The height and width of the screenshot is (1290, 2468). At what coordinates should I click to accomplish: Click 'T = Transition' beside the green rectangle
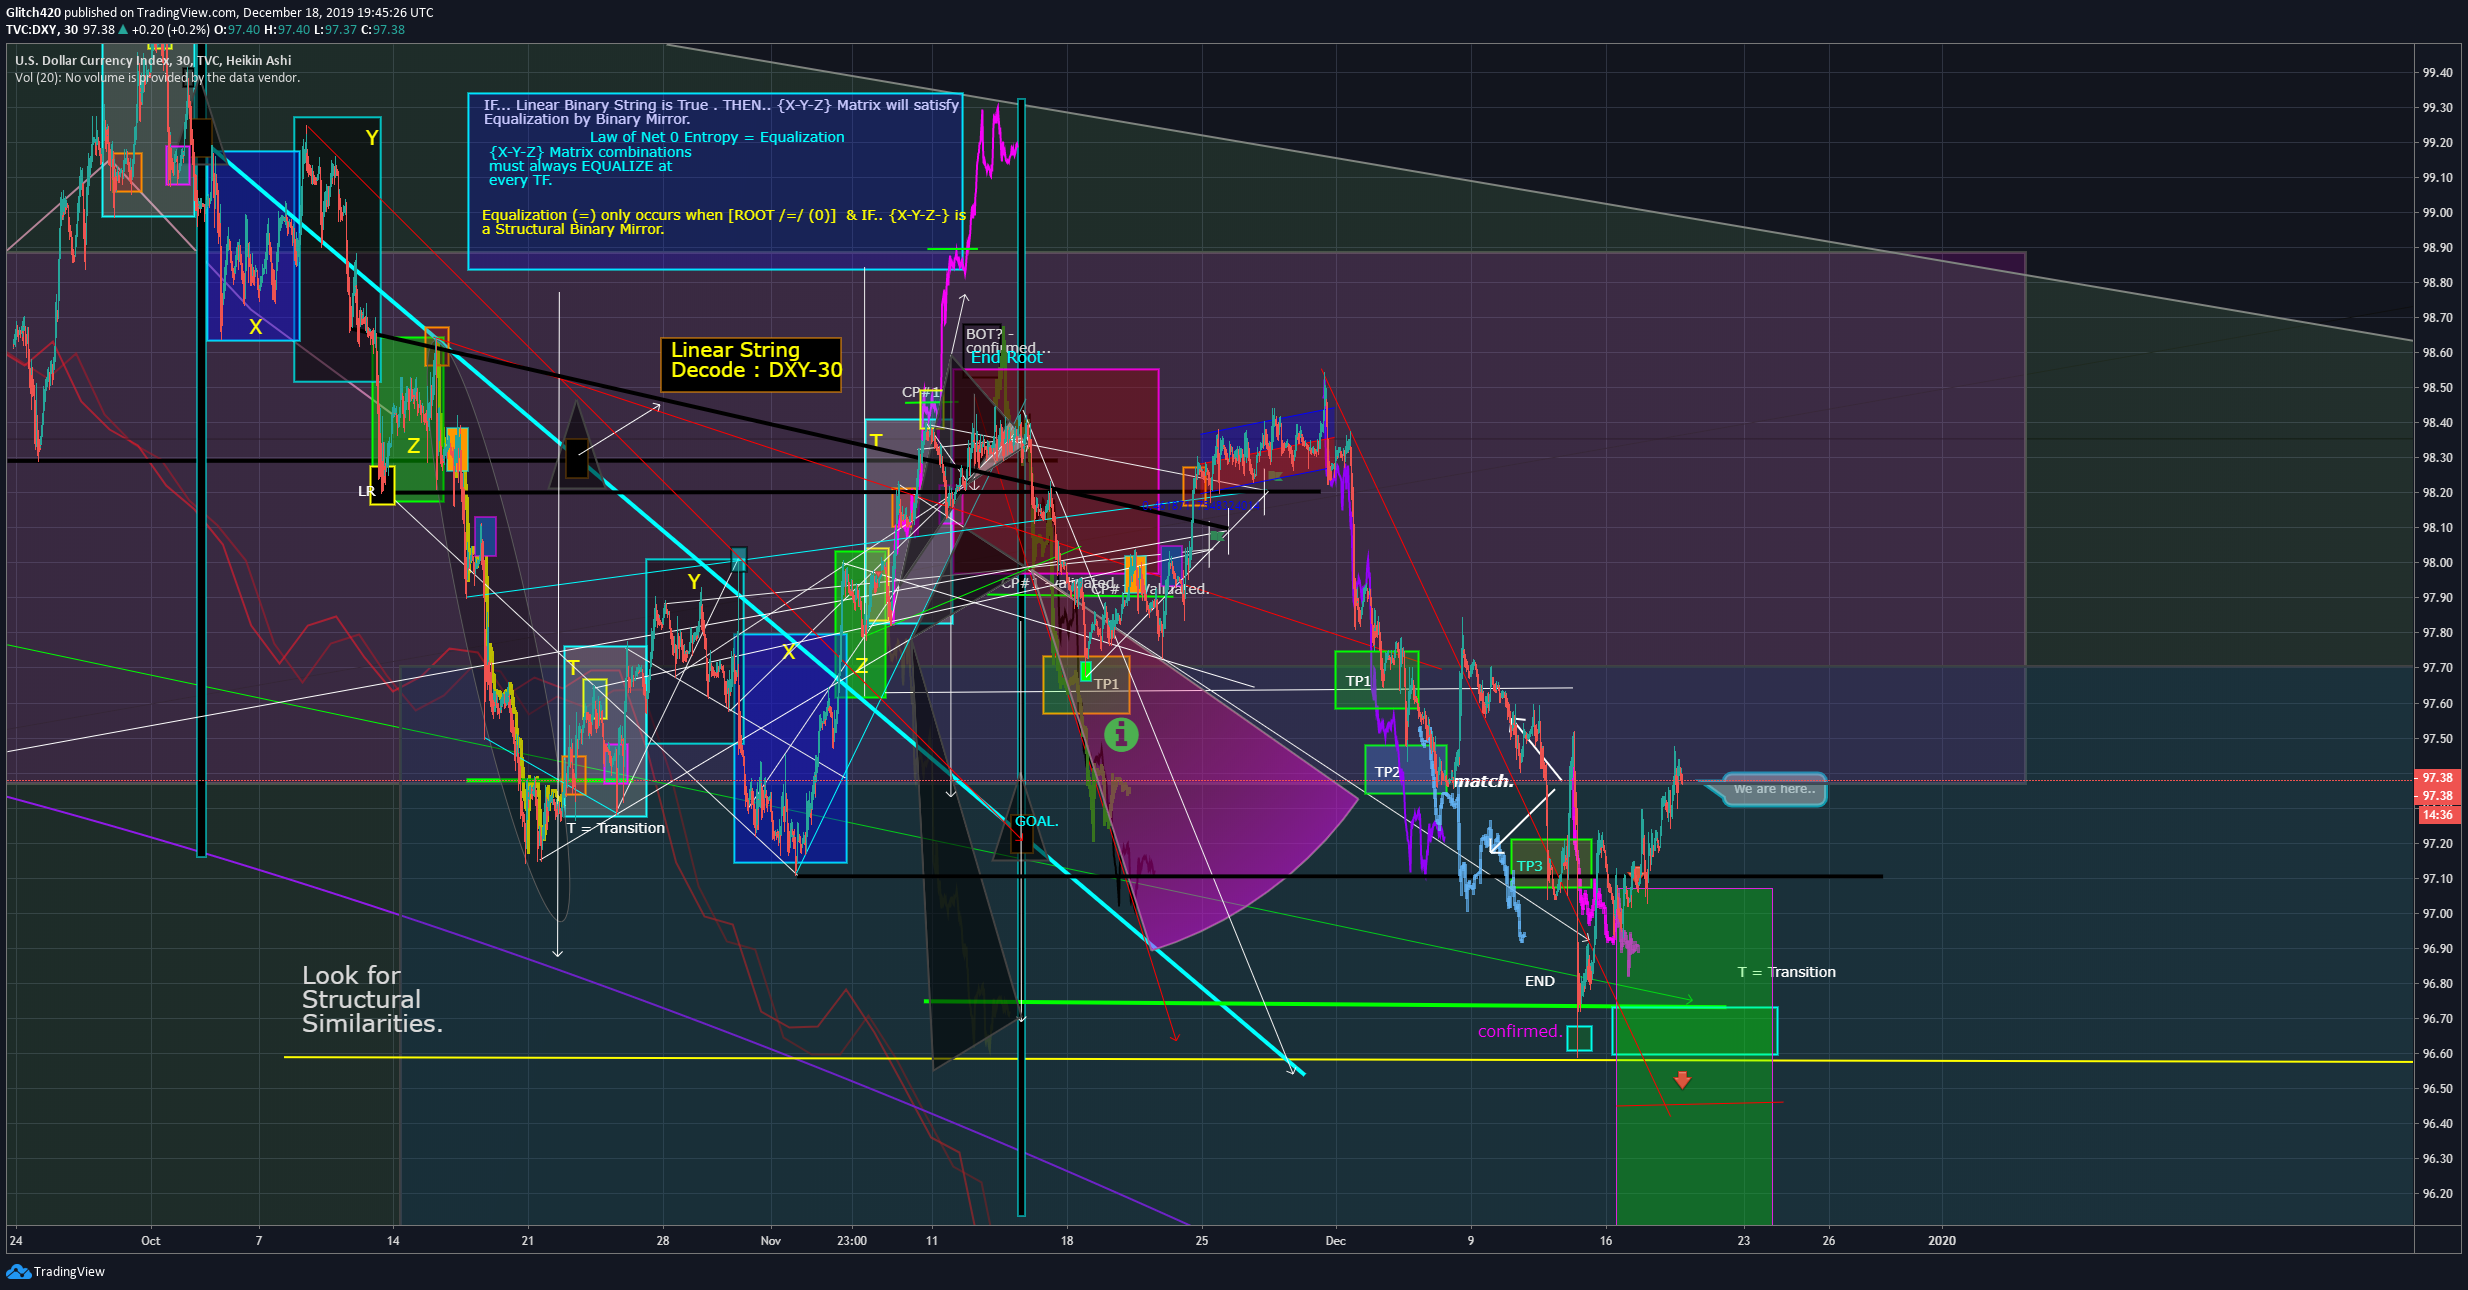[1786, 972]
